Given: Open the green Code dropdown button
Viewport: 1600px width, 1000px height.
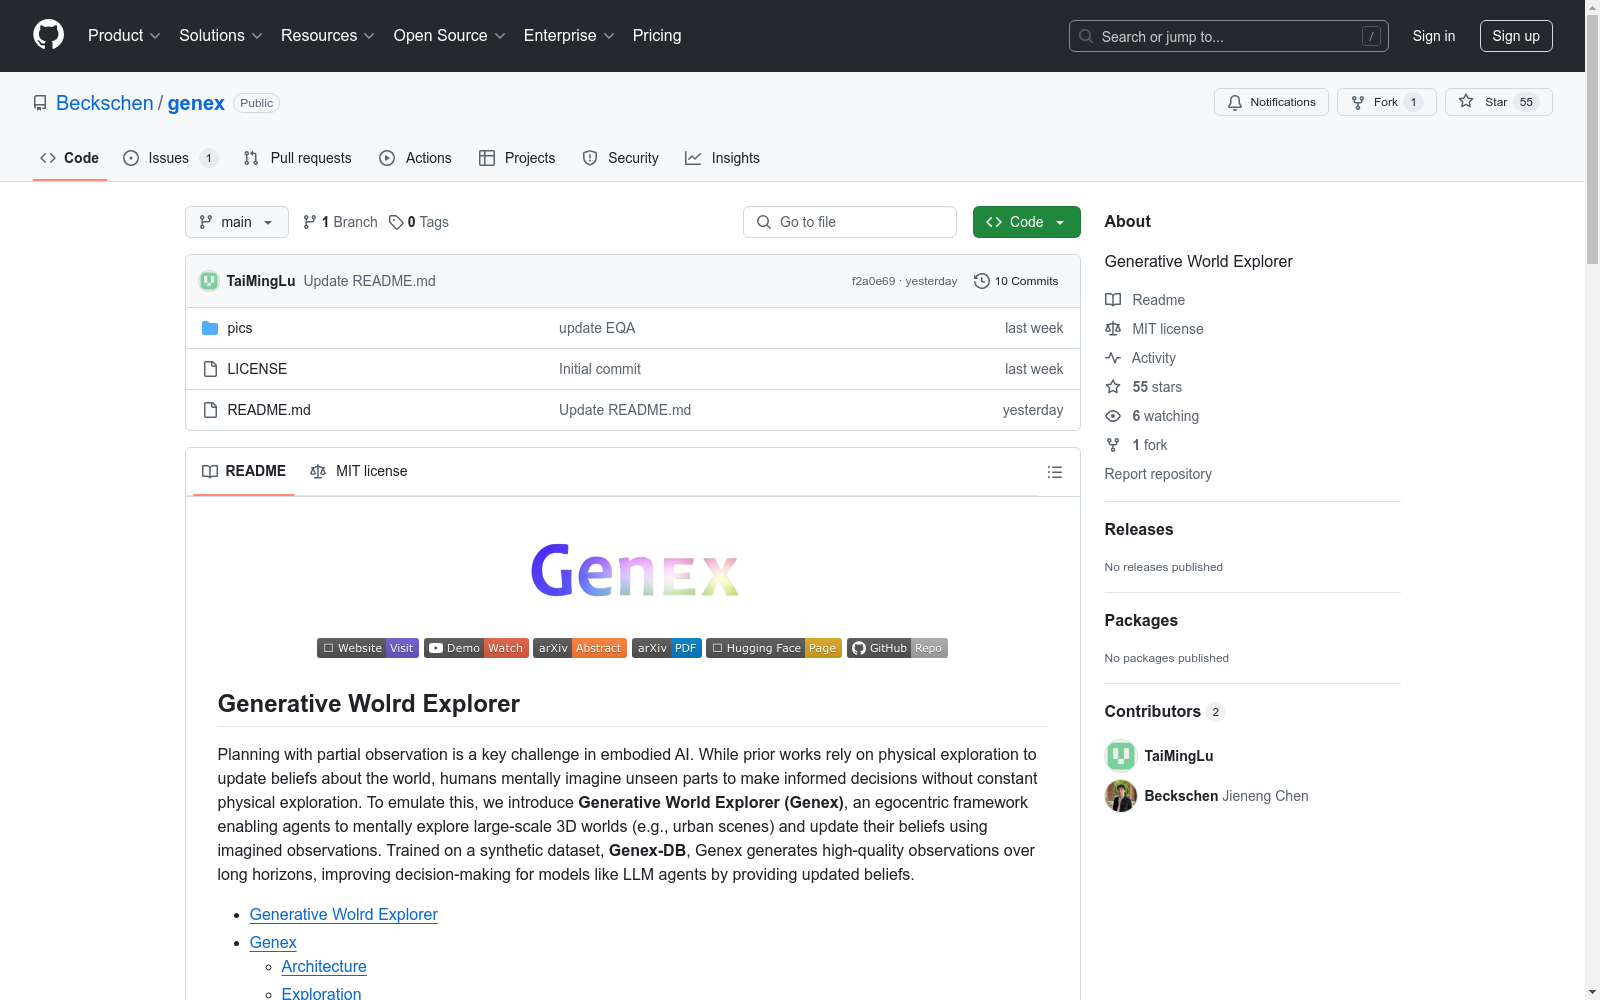Looking at the screenshot, I should tap(1026, 222).
